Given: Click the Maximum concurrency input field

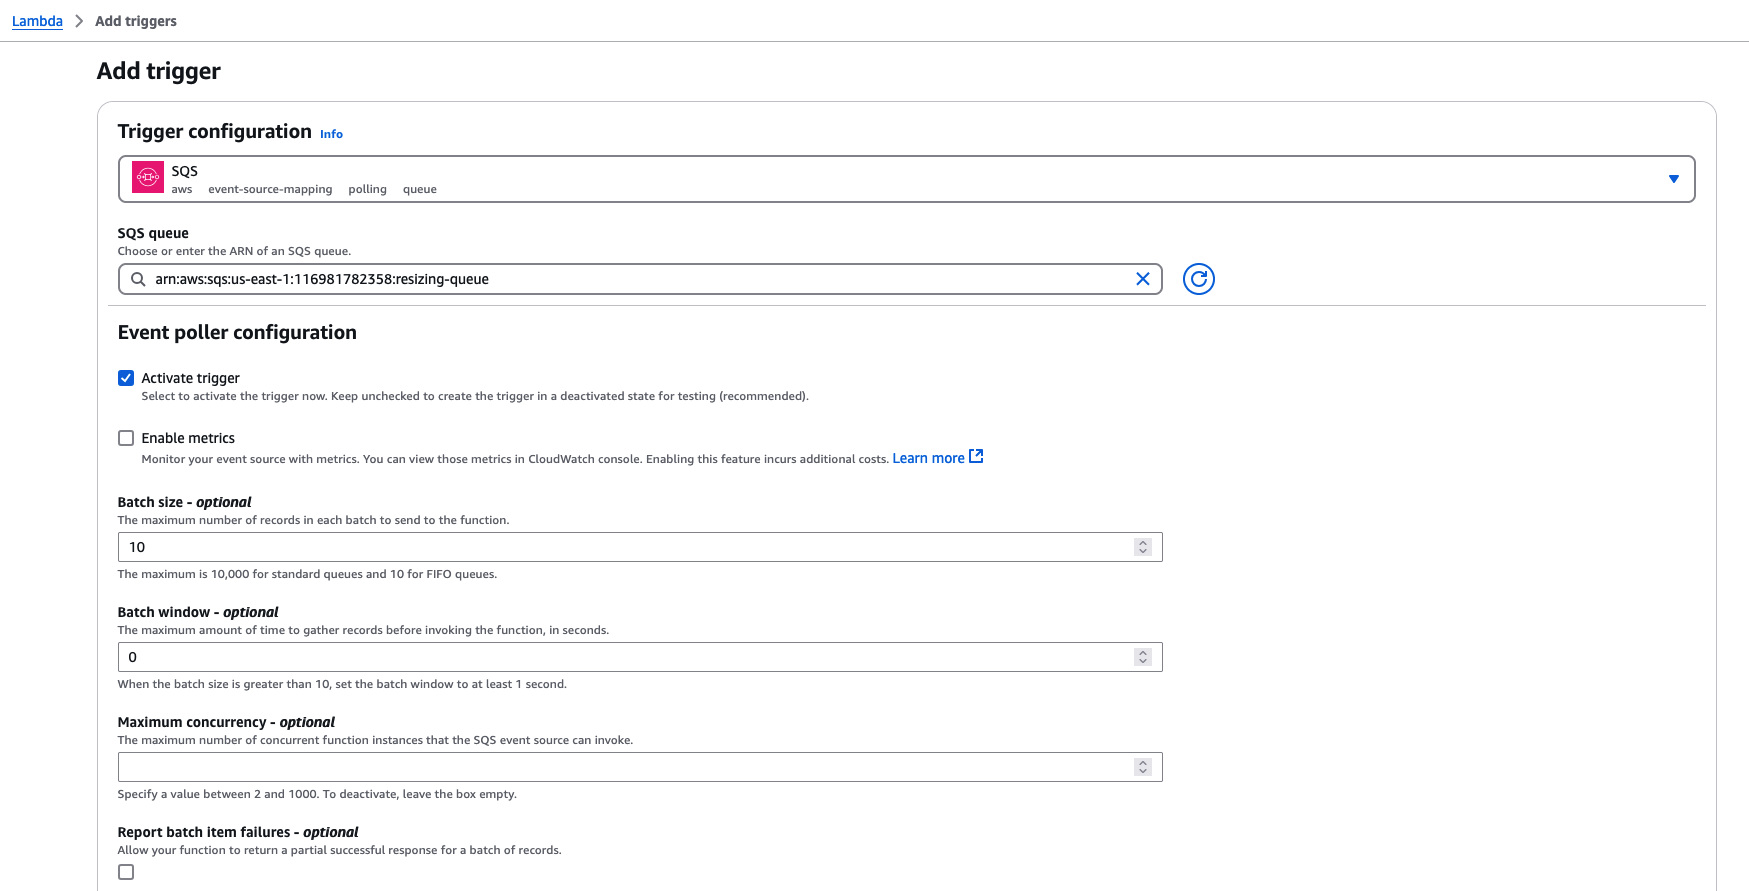Looking at the screenshot, I should [640, 767].
